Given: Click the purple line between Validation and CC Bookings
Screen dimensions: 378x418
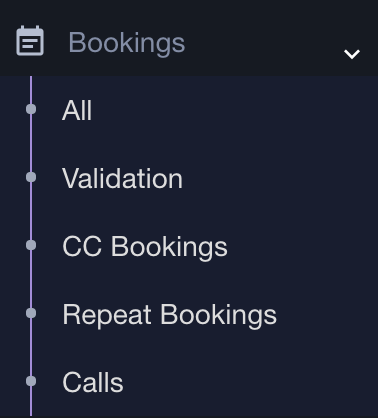Looking at the screenshot, I should tap(31, 211).
